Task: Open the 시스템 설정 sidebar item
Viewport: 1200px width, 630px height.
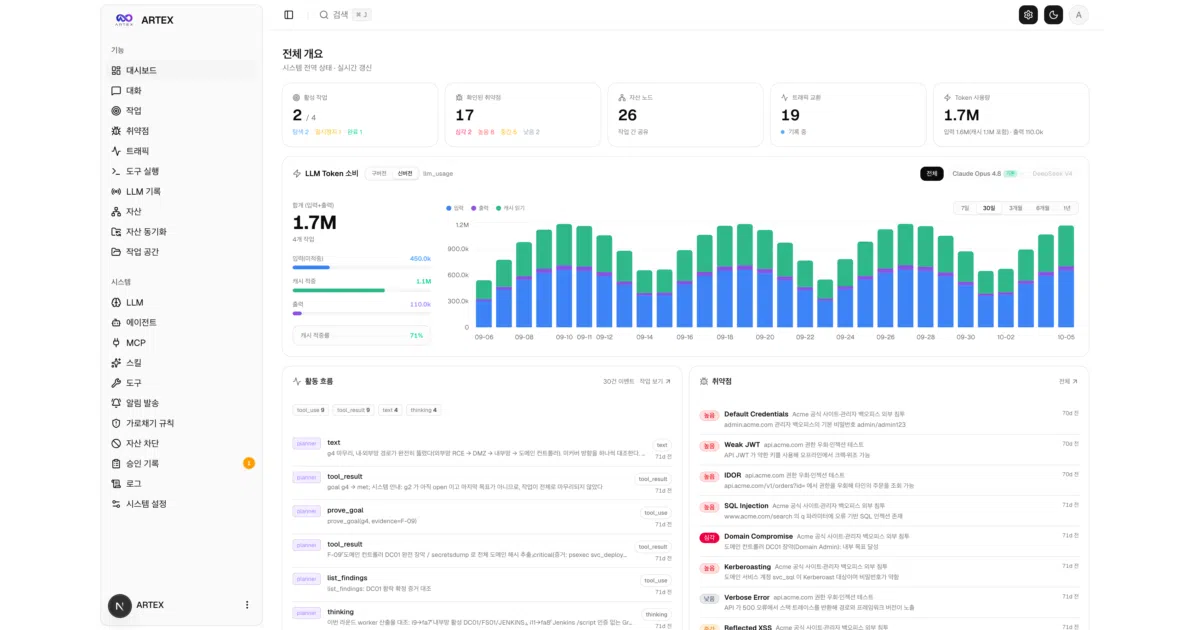Action: tap(182, 504)
